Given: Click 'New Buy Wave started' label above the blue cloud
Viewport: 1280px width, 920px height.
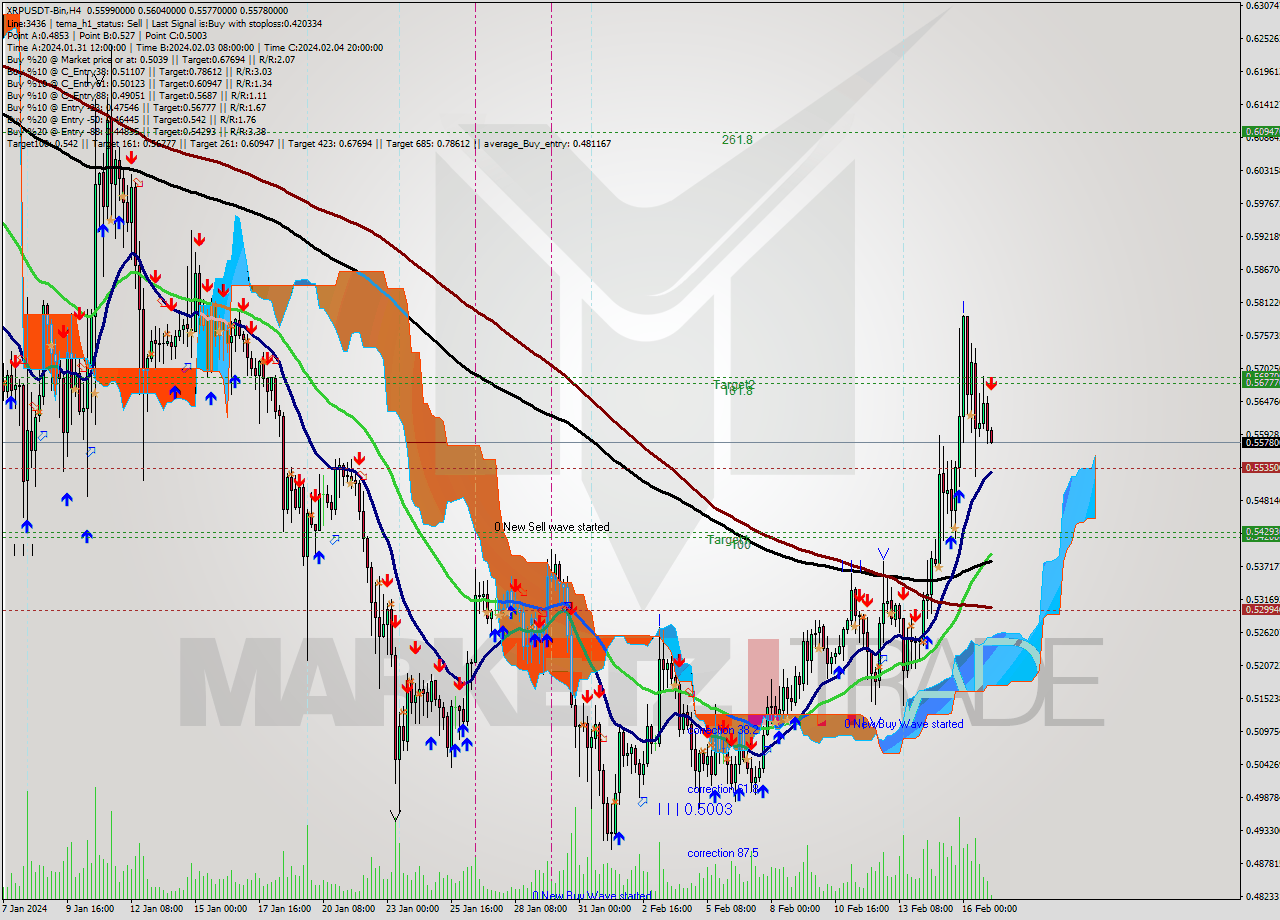Looking at the screenshot, I should click(x=904, y=724).
